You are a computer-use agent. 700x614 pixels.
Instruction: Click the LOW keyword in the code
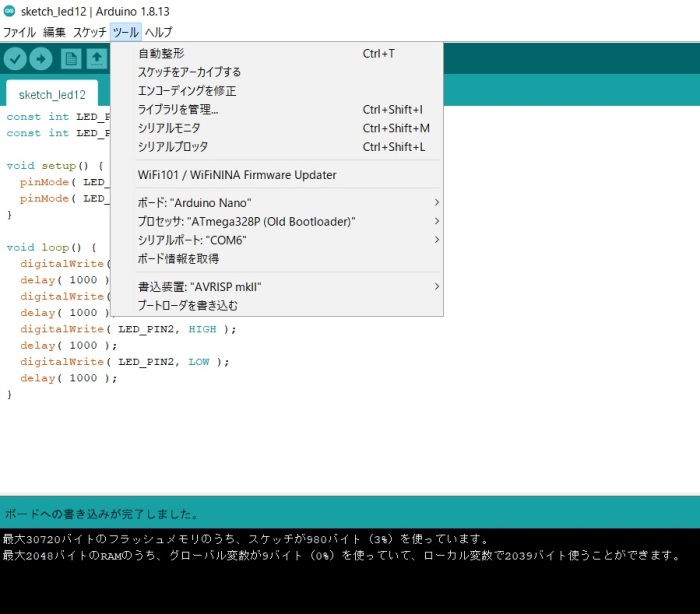[199, 362]
